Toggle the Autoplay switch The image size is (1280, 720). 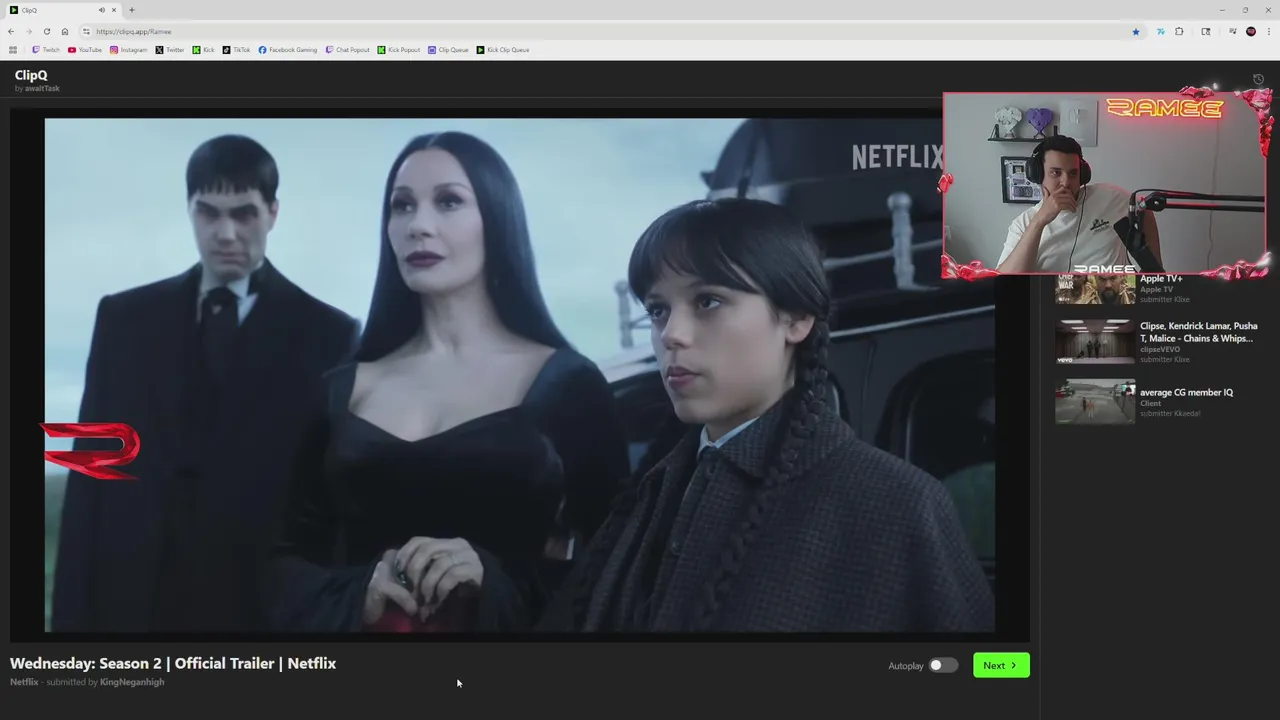tap(943, 665)
